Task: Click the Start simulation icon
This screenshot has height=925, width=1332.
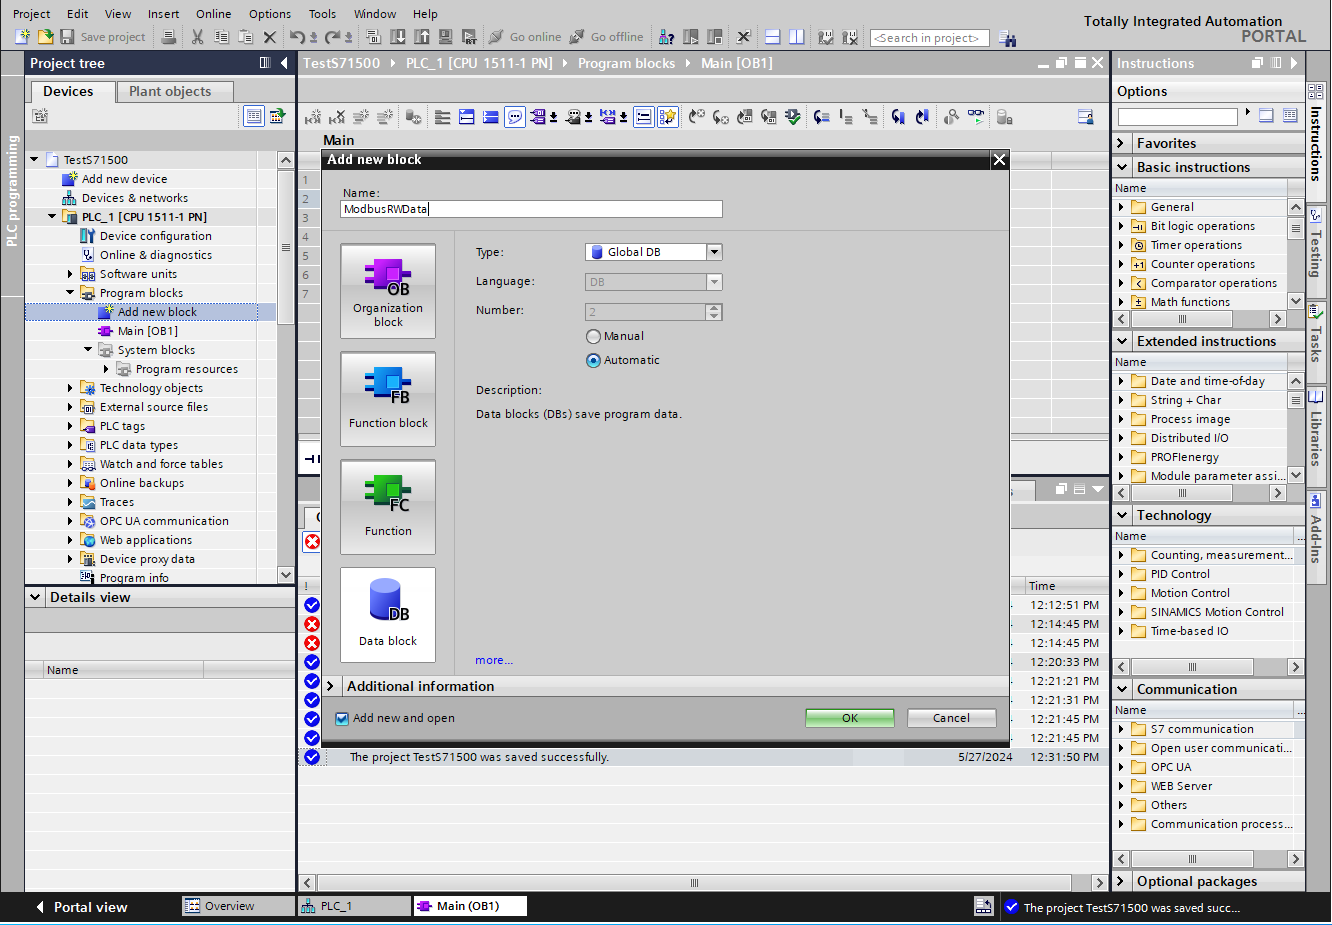Action: 445,37
